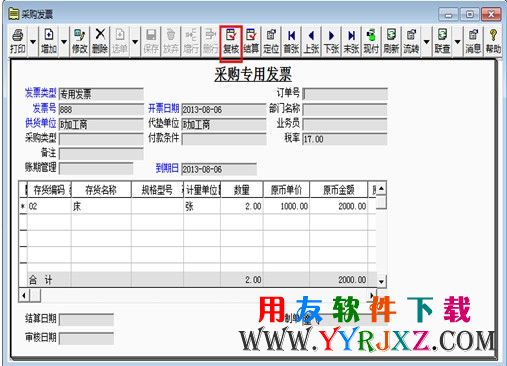Click the 删行 (Delete row) icon
This screenshot has height=366, width=507.
coord(210,41)
